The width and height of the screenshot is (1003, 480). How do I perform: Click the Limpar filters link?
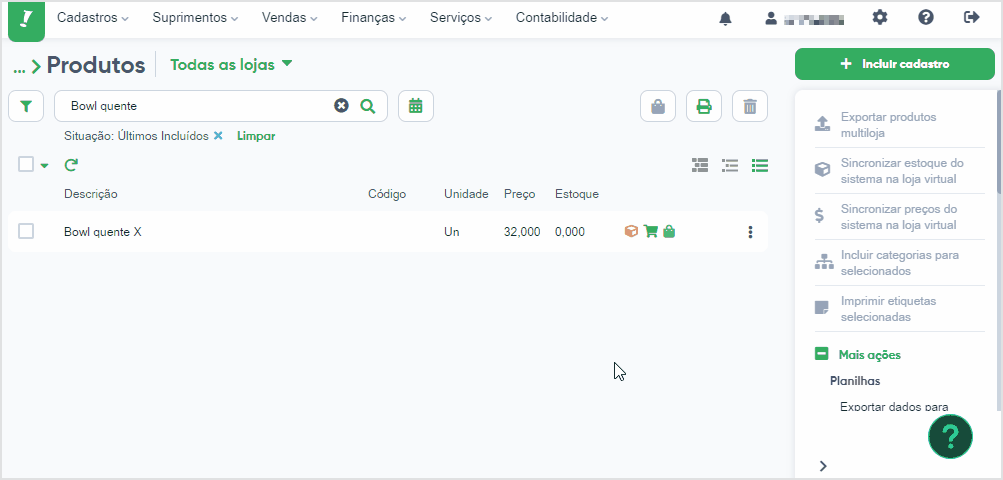pyautogui.click(x=256, y=136)
